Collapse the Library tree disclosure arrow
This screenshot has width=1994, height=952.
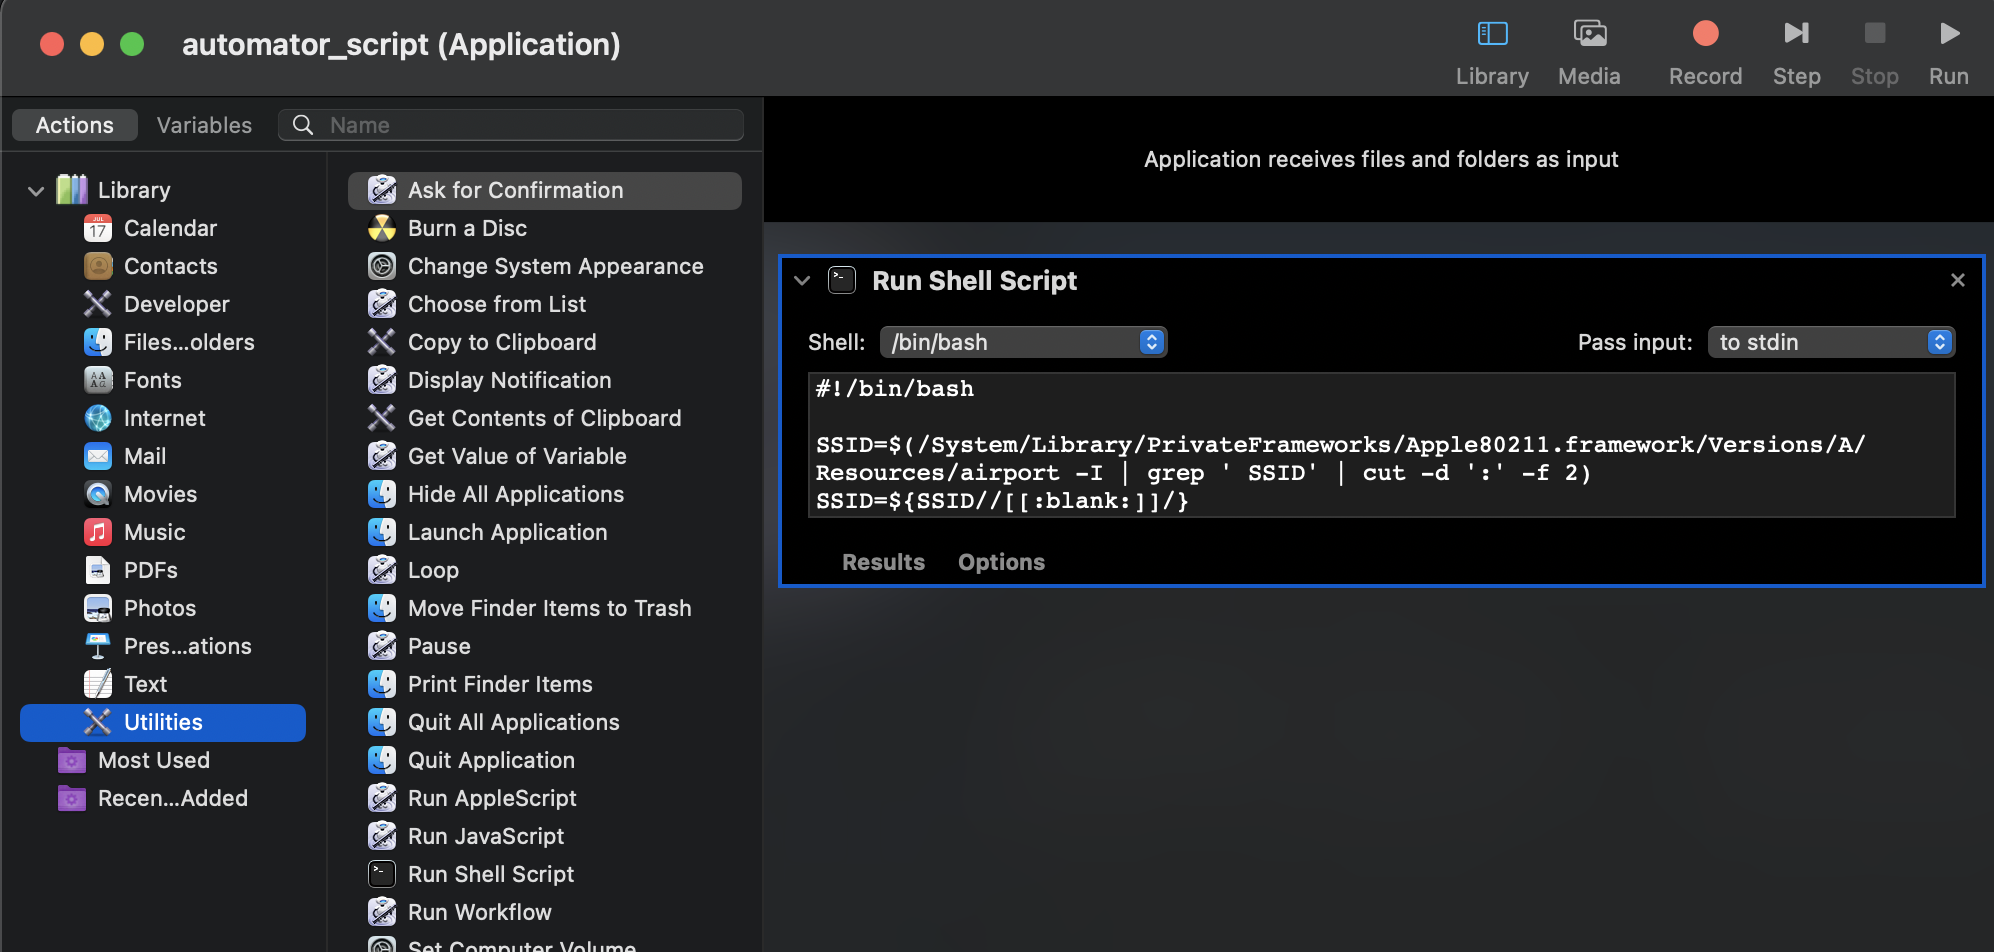coord(36,190)
